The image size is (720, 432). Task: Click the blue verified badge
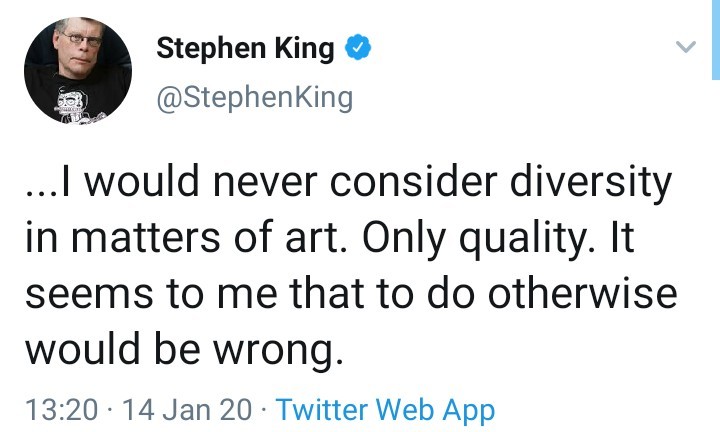357,47
